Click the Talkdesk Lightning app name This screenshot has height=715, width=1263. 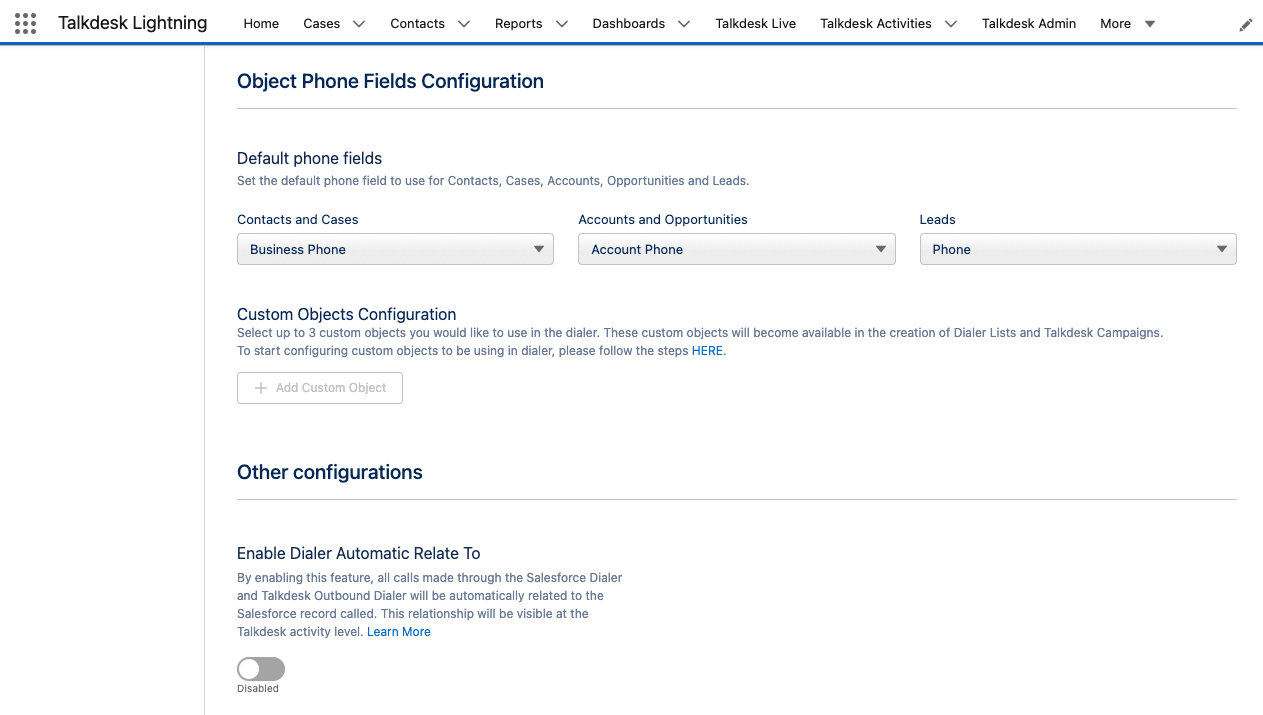(133, 23)
